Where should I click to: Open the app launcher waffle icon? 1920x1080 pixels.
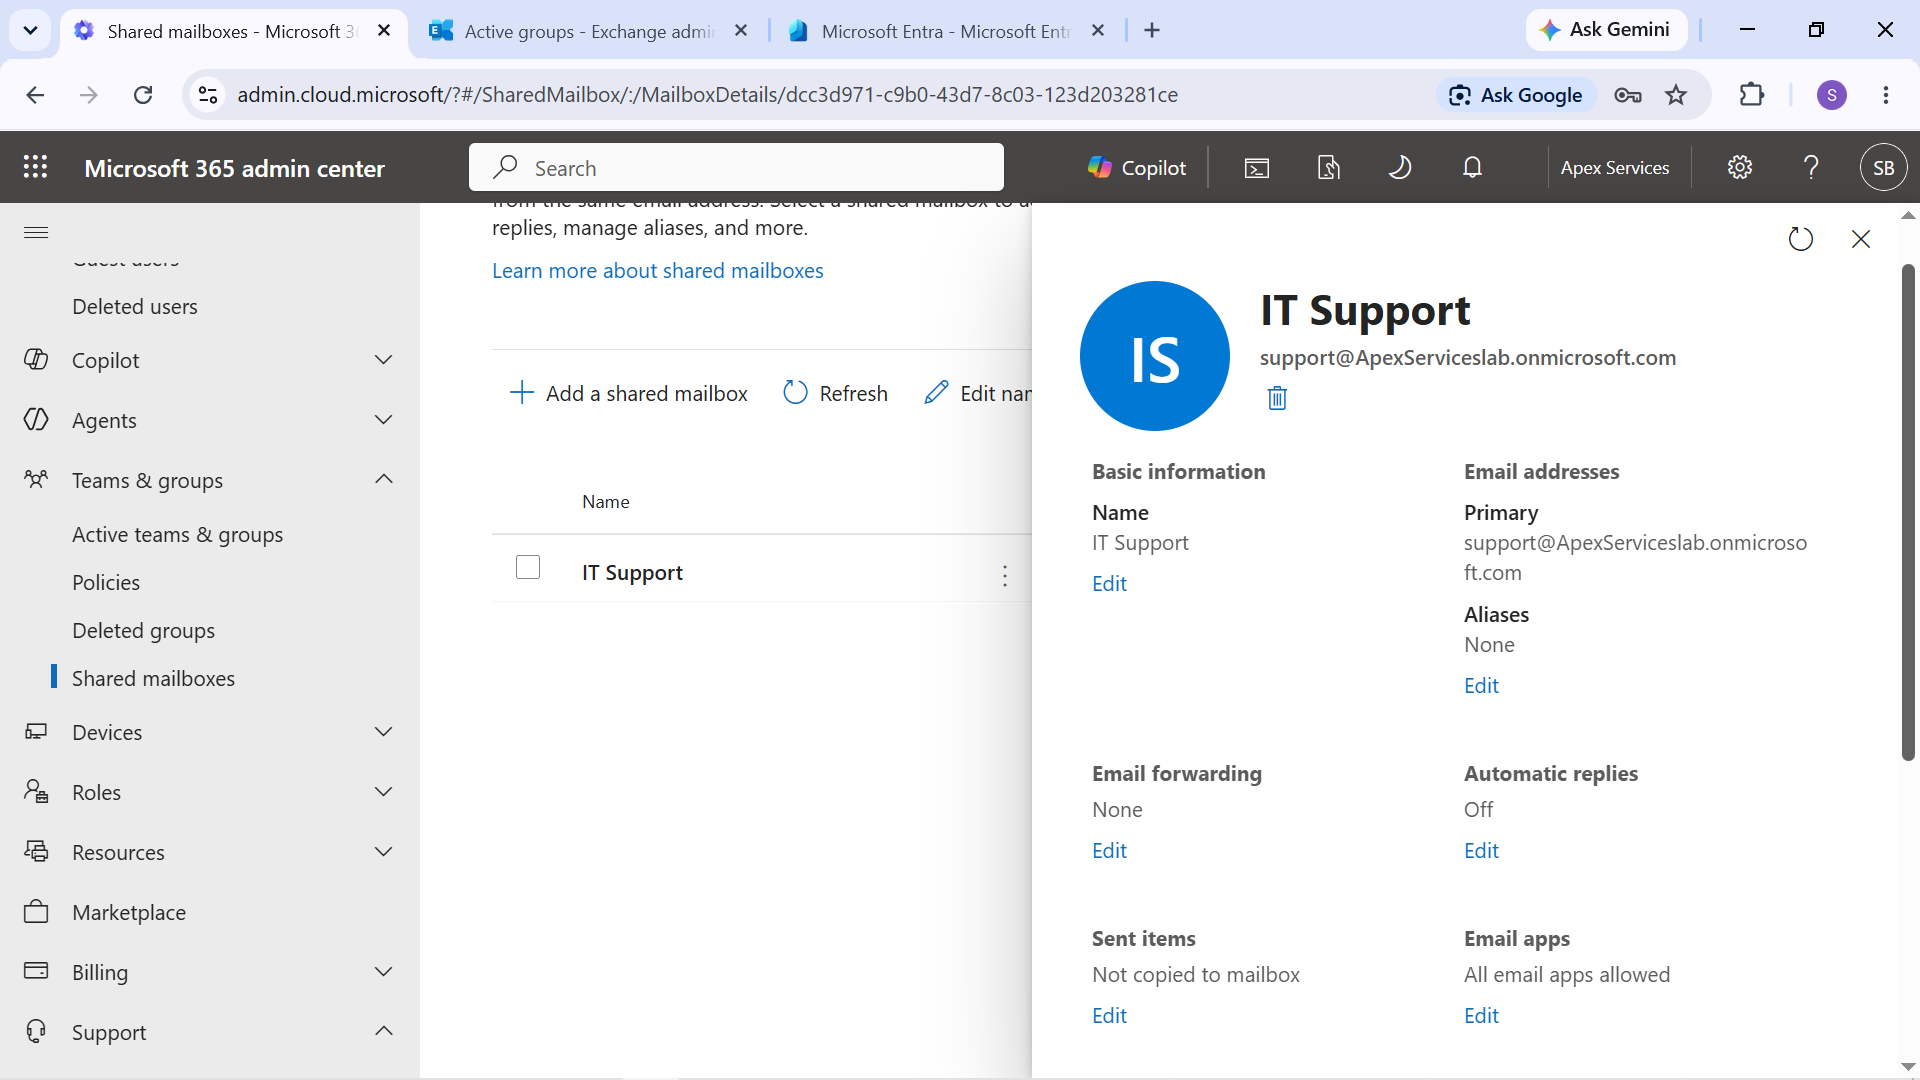(35, 167)
